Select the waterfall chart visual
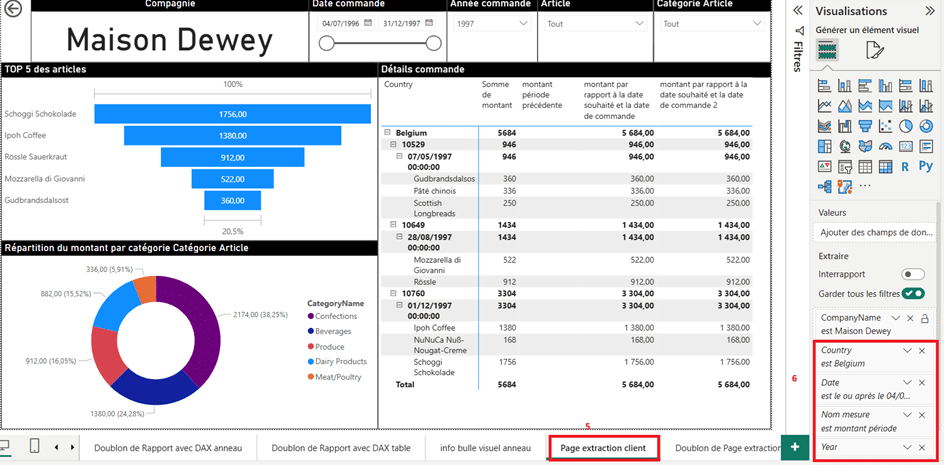The image size is (944, 465). click(x=845, y=126)
